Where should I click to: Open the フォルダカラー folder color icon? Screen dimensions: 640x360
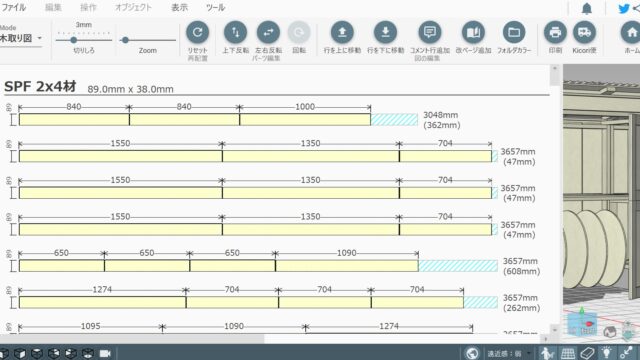[514, 32]
